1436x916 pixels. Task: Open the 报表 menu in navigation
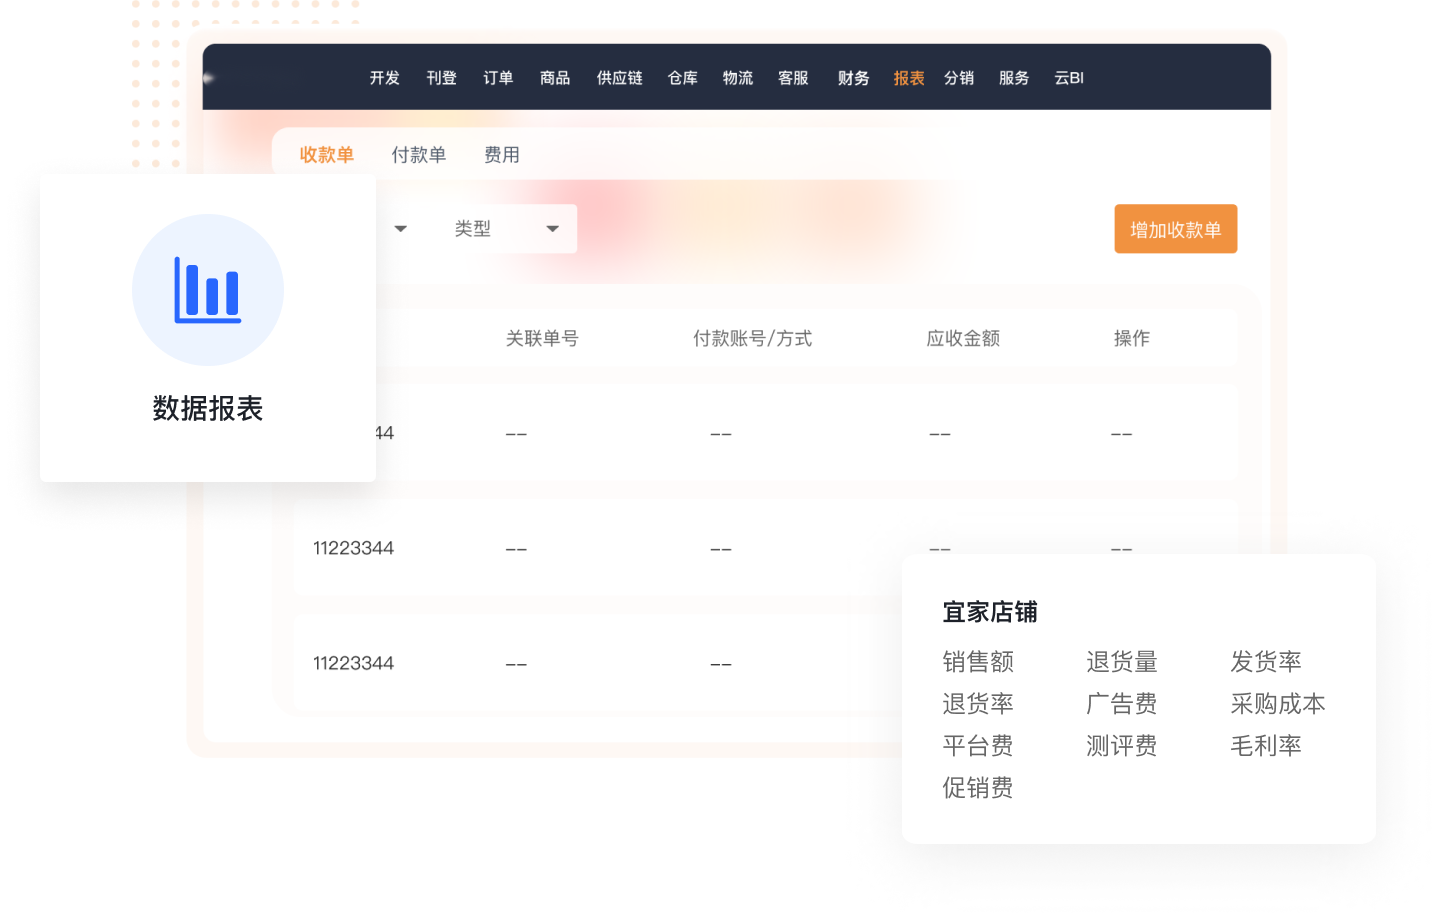pos(908,78)
